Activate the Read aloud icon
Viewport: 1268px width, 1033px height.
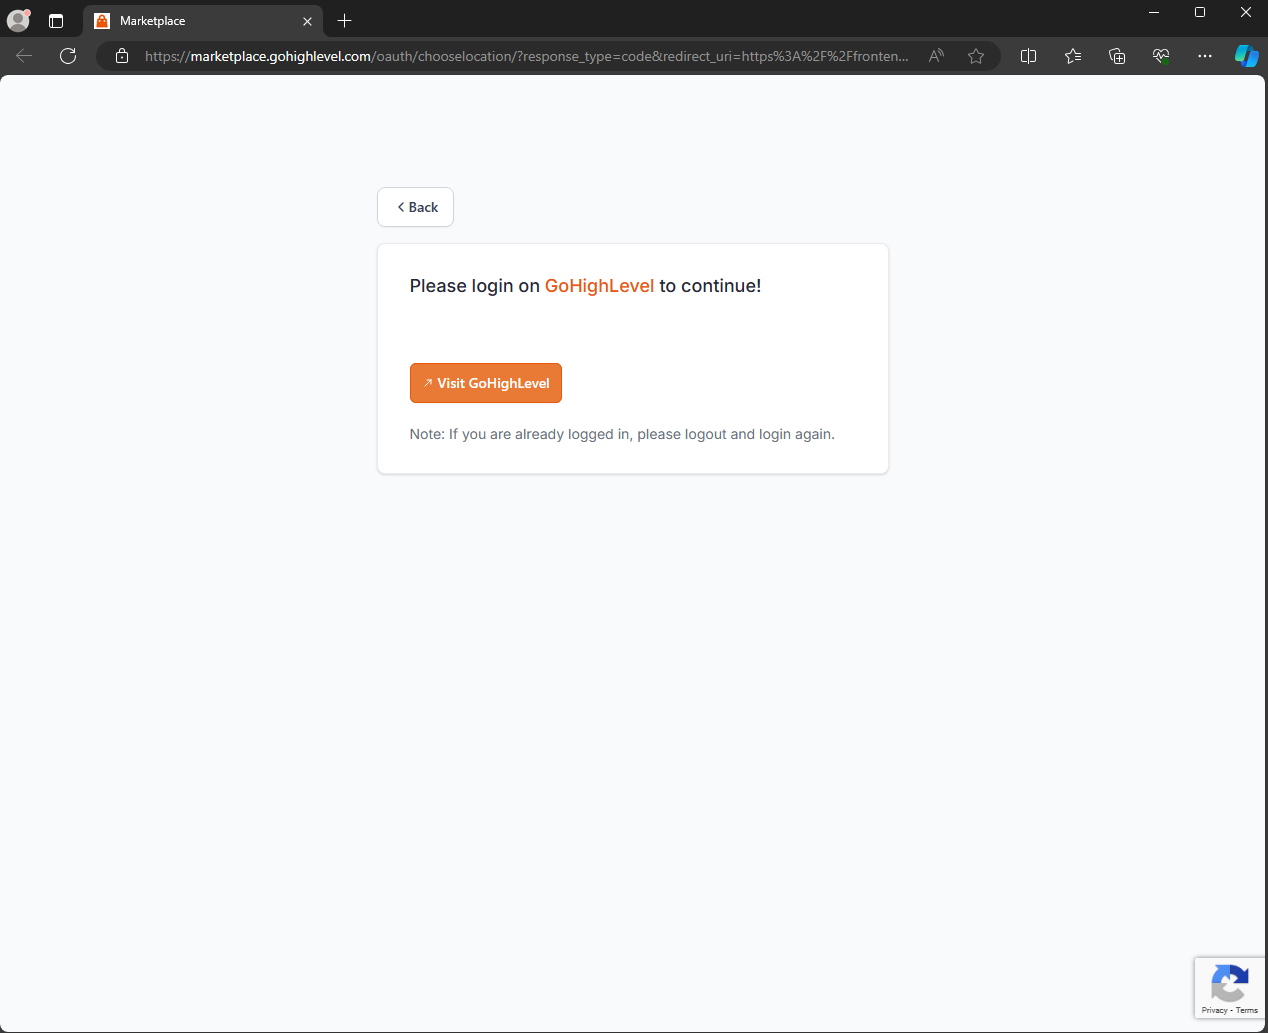936,56
